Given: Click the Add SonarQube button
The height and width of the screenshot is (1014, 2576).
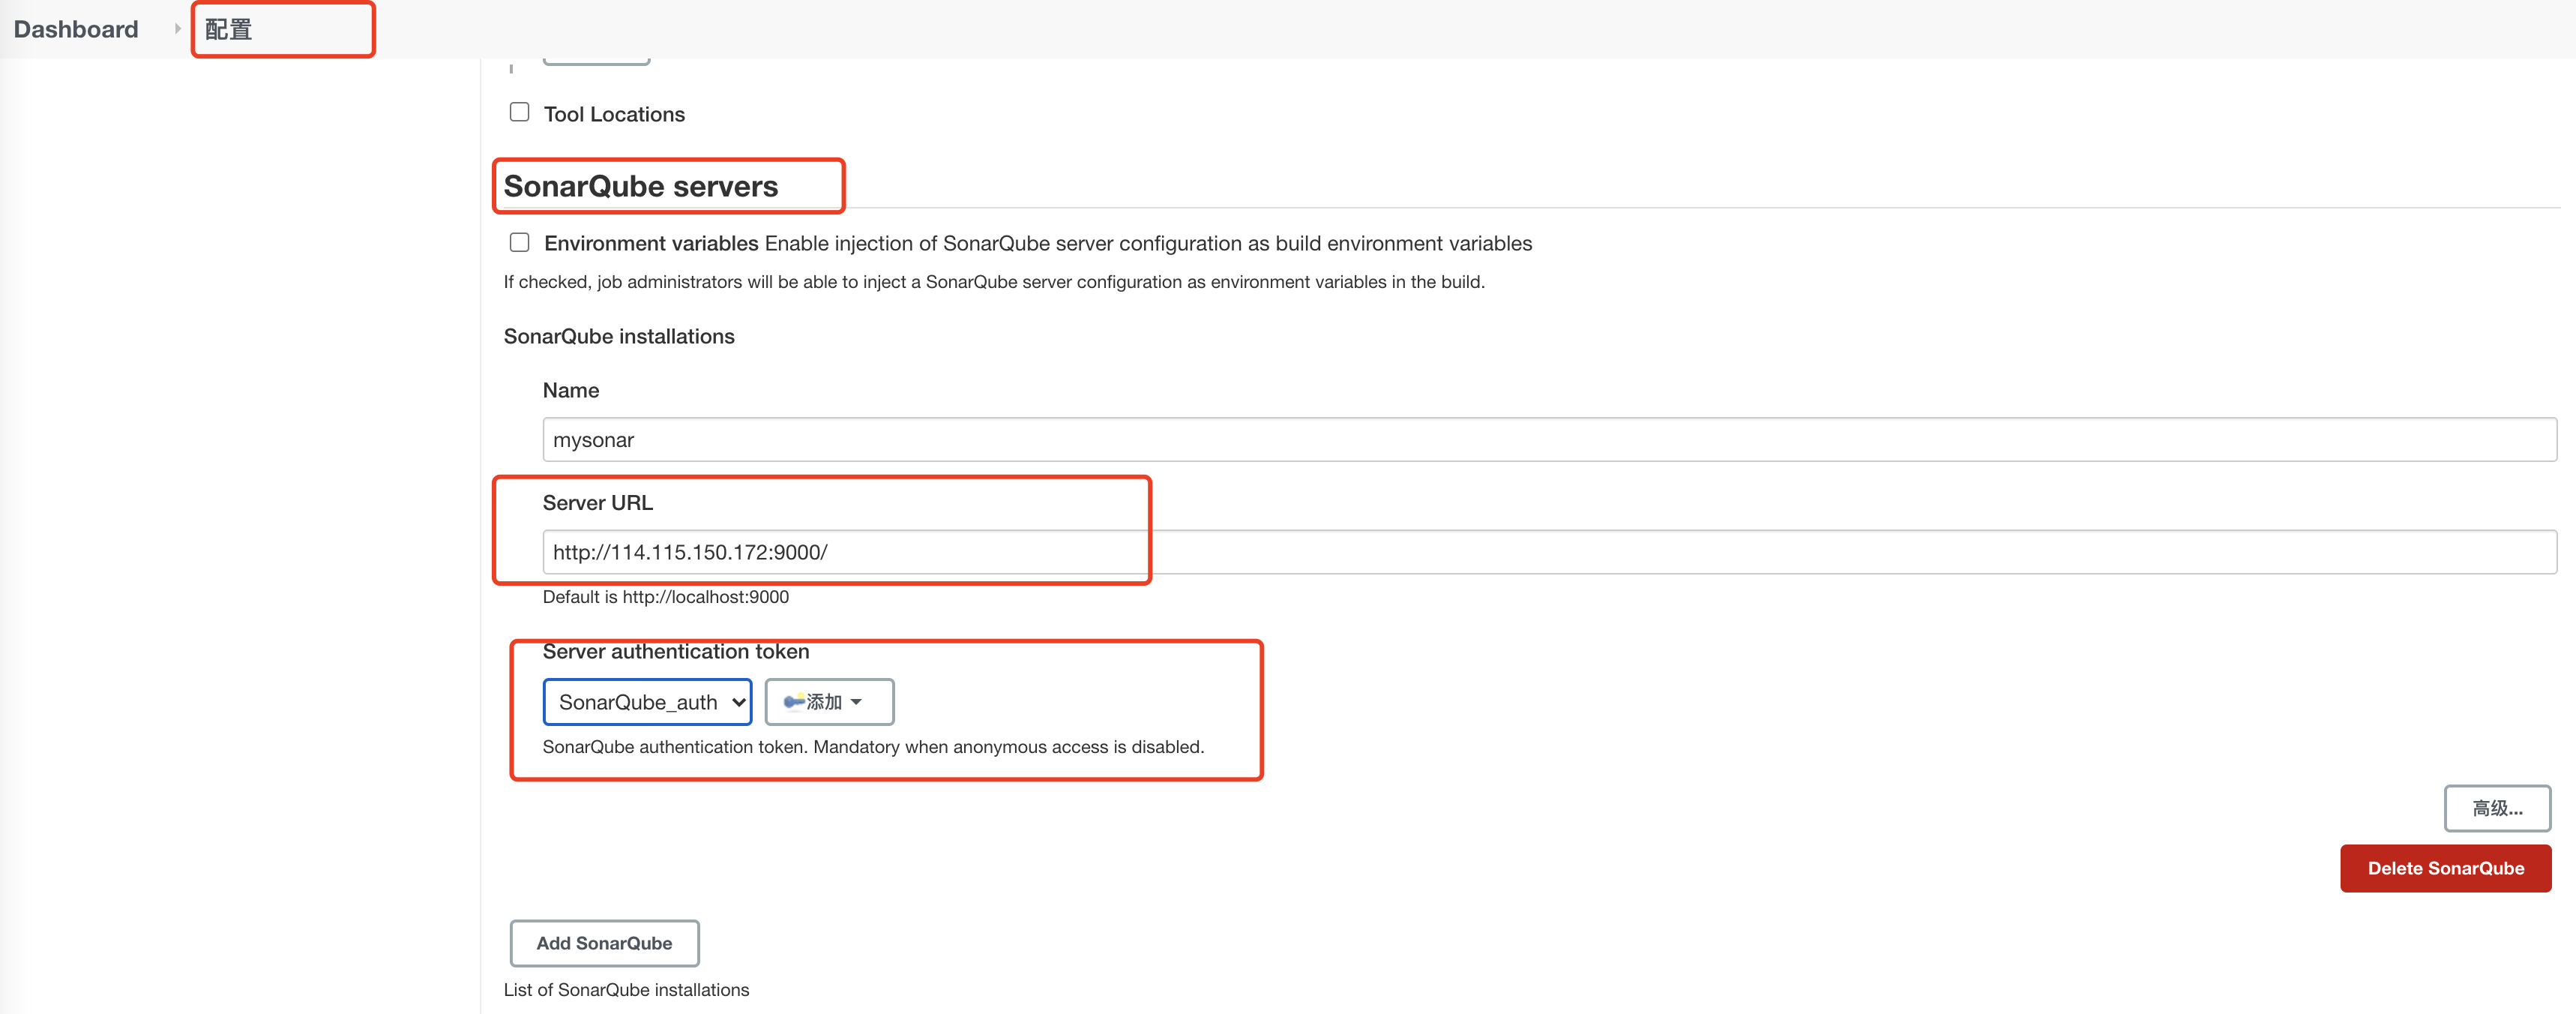Looking at the screenshot, I should (604, 943).
